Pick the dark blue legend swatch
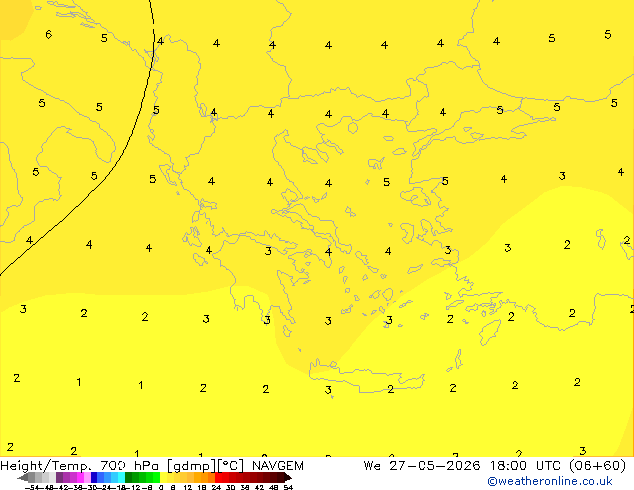This screenshot has height=490, width=634. click(x=94, y=477)
